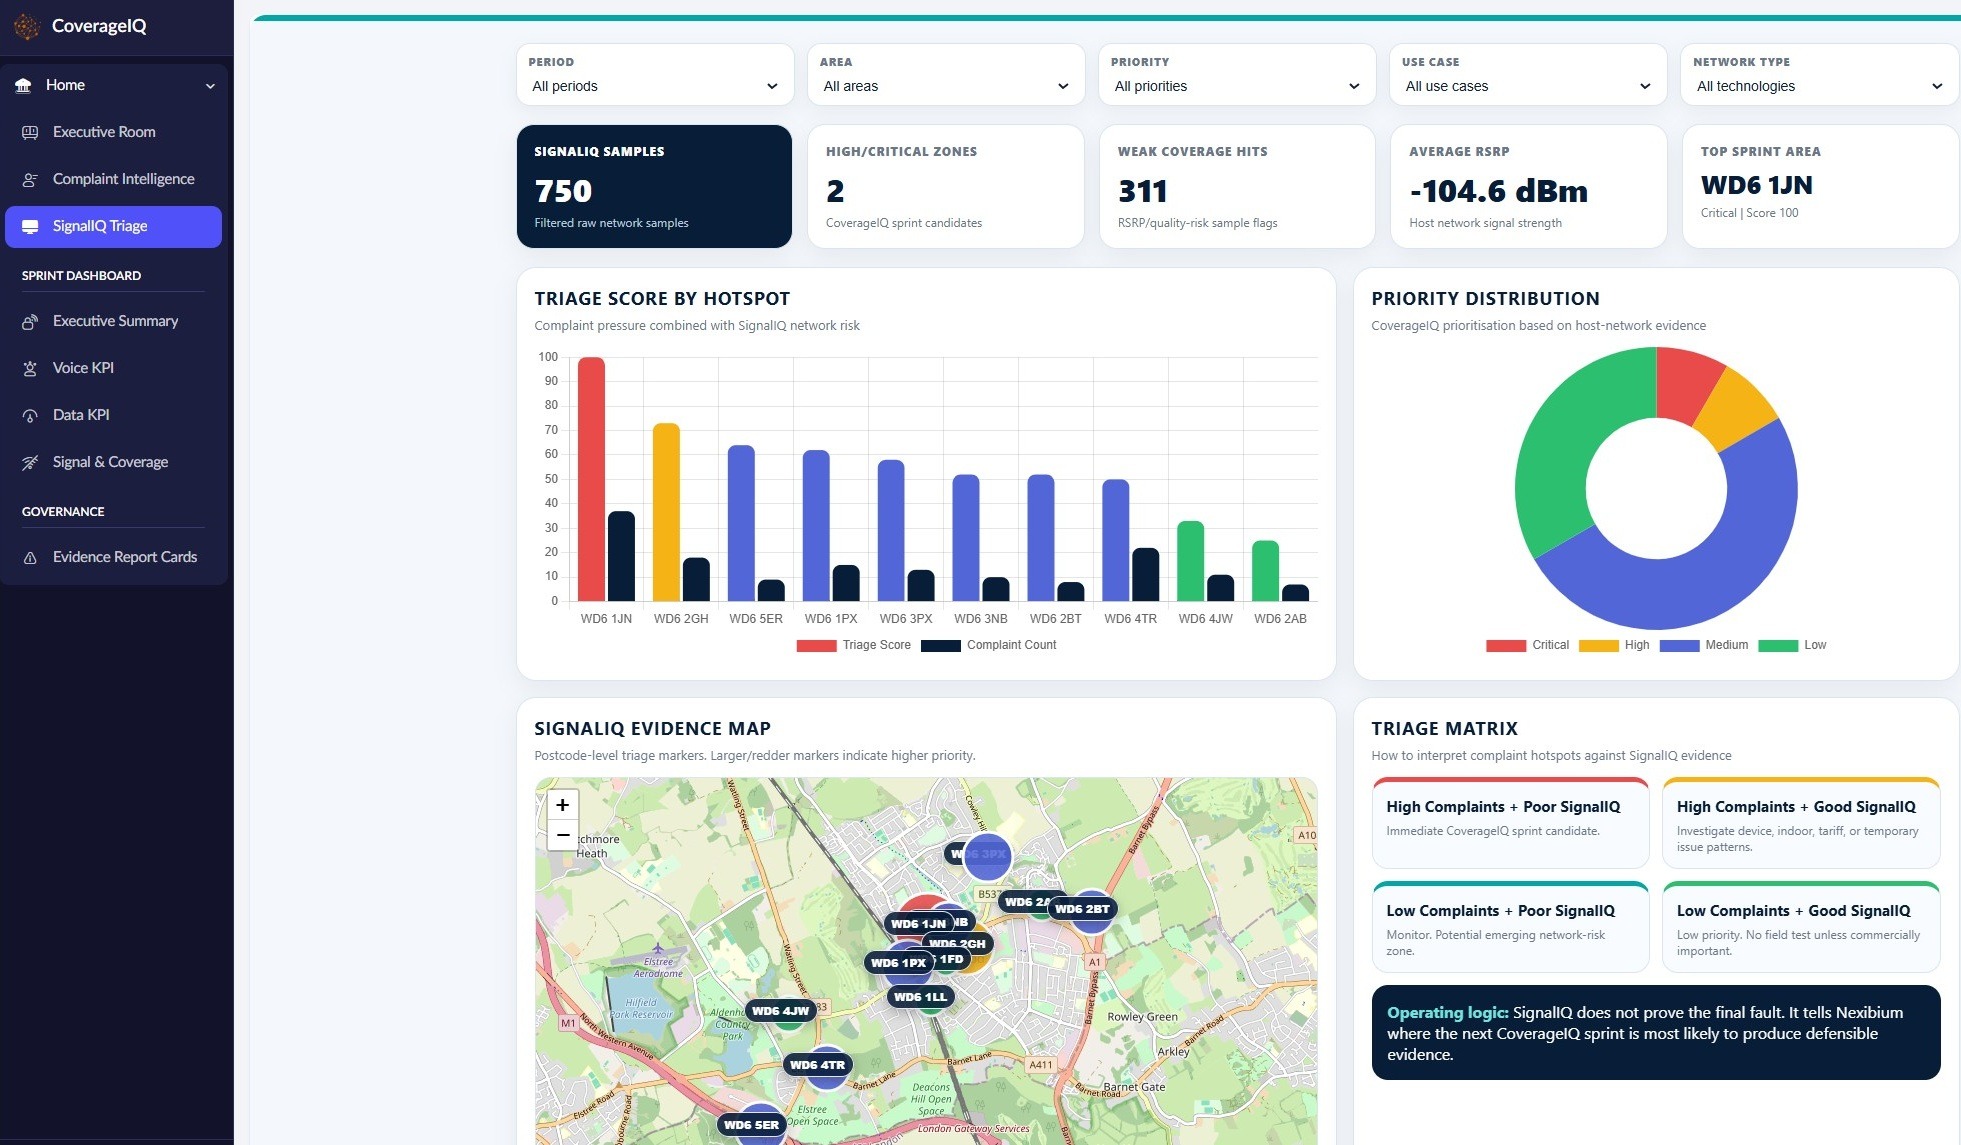Collapse the Home menu chevron

tap(210, 86)
